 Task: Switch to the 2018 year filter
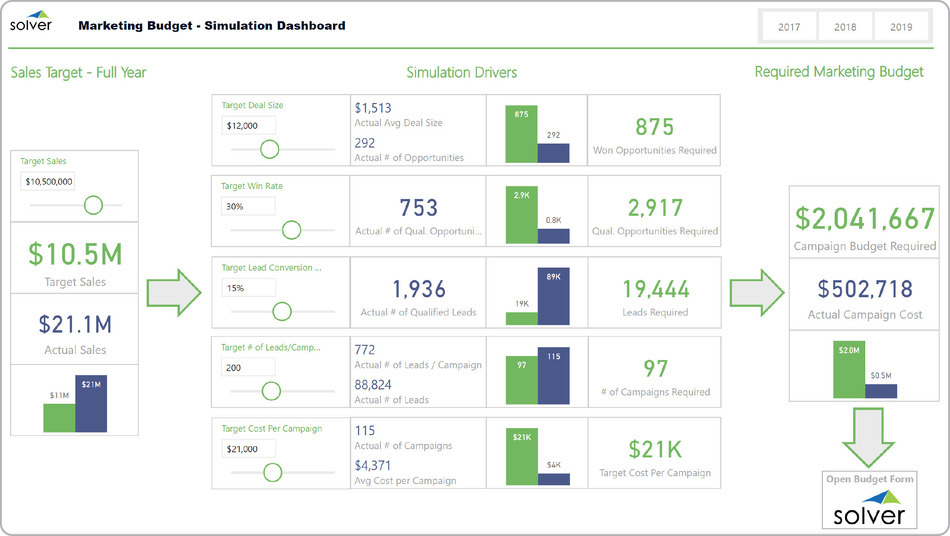click(x=845, y=27)
